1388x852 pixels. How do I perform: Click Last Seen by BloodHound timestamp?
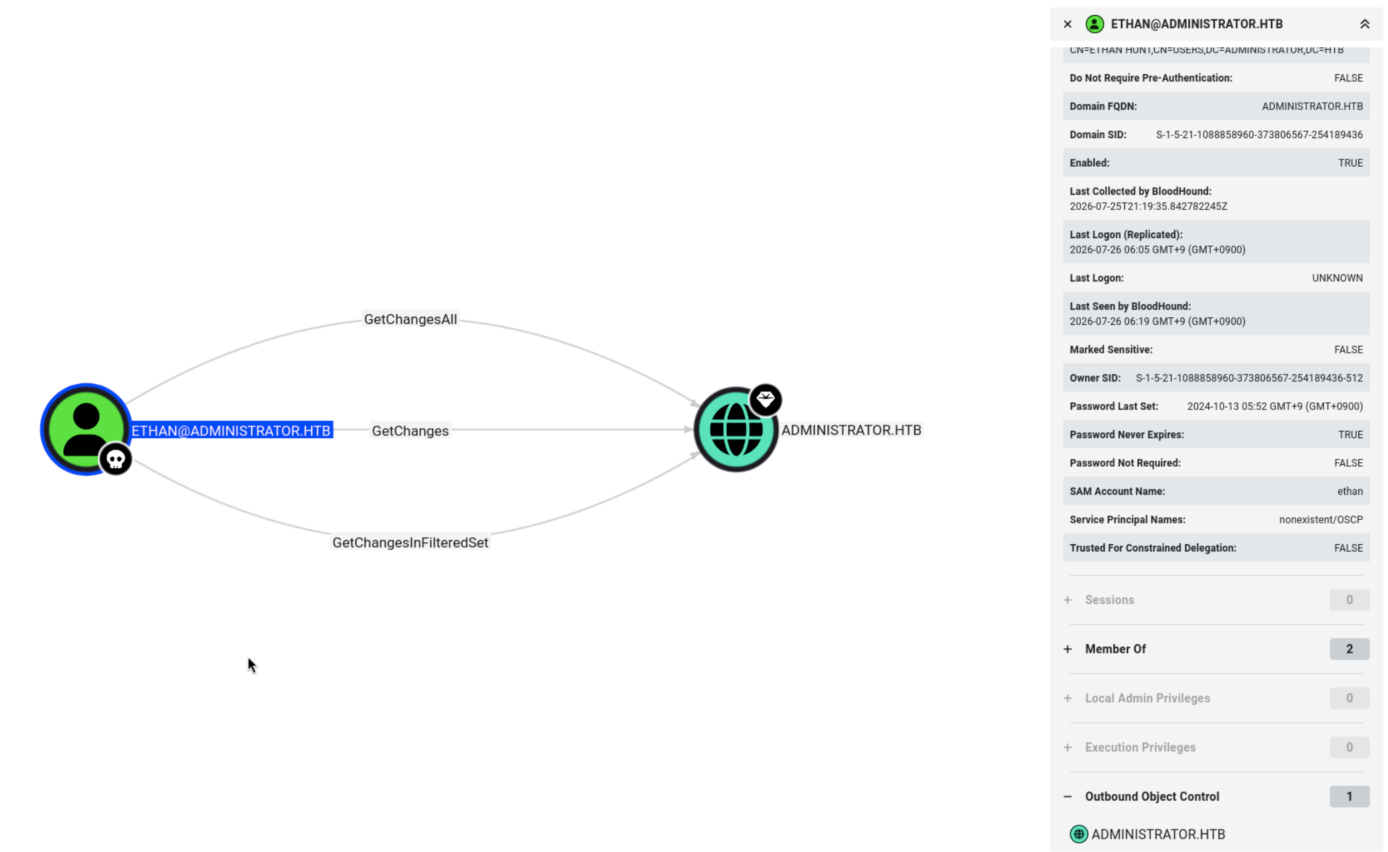[x=1157, y=322]
